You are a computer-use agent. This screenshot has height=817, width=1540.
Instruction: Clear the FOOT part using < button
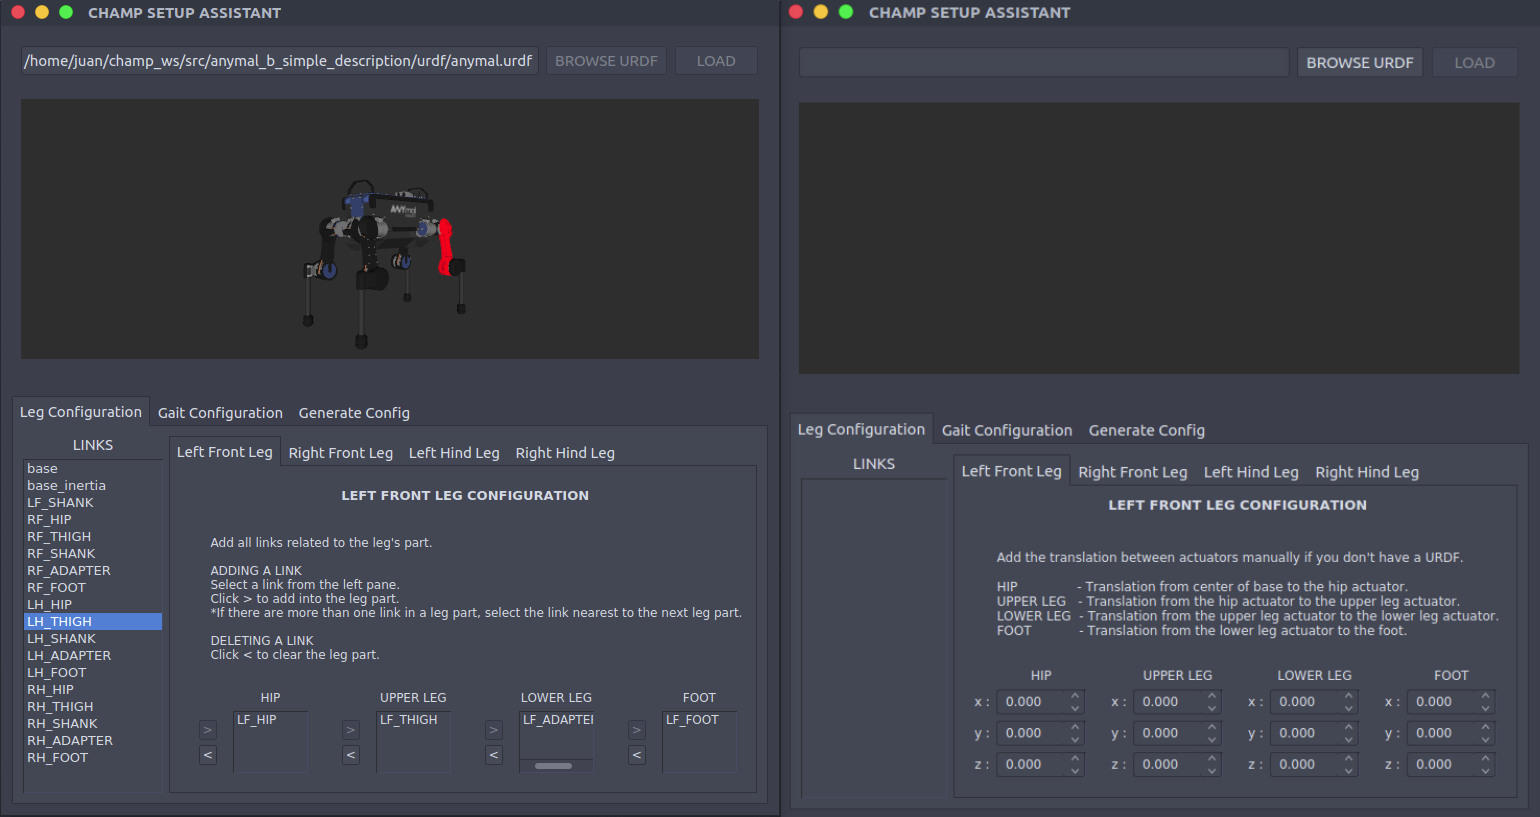pyautogui.click(x=637, y=755)
